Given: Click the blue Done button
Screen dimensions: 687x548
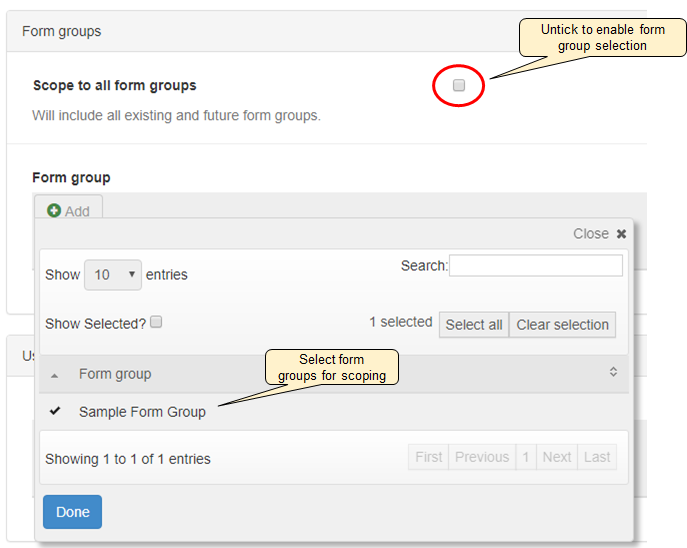Looking at the screenshot, I should pyautogui.click(x=72, y=512).
